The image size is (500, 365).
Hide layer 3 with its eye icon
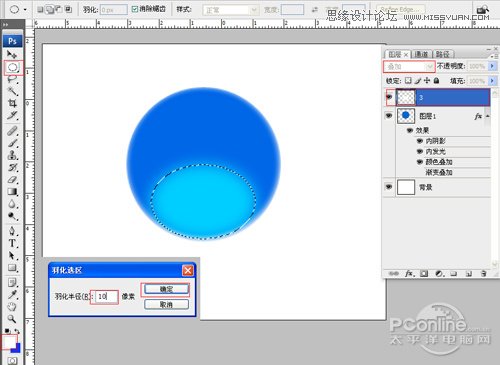coord(389,97)
